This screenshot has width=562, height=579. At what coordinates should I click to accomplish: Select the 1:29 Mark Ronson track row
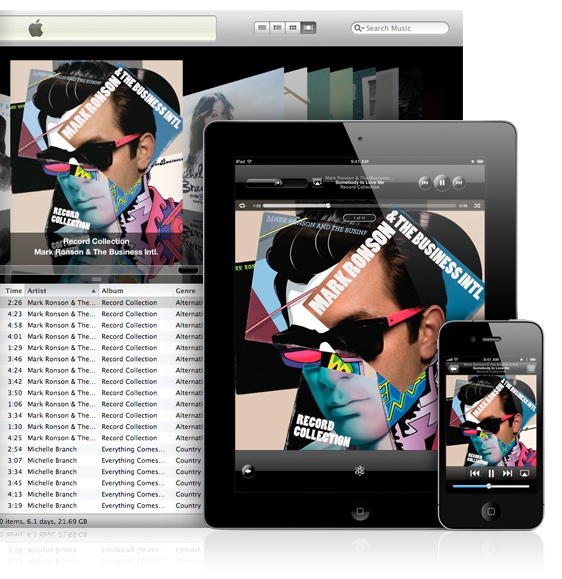102,348
